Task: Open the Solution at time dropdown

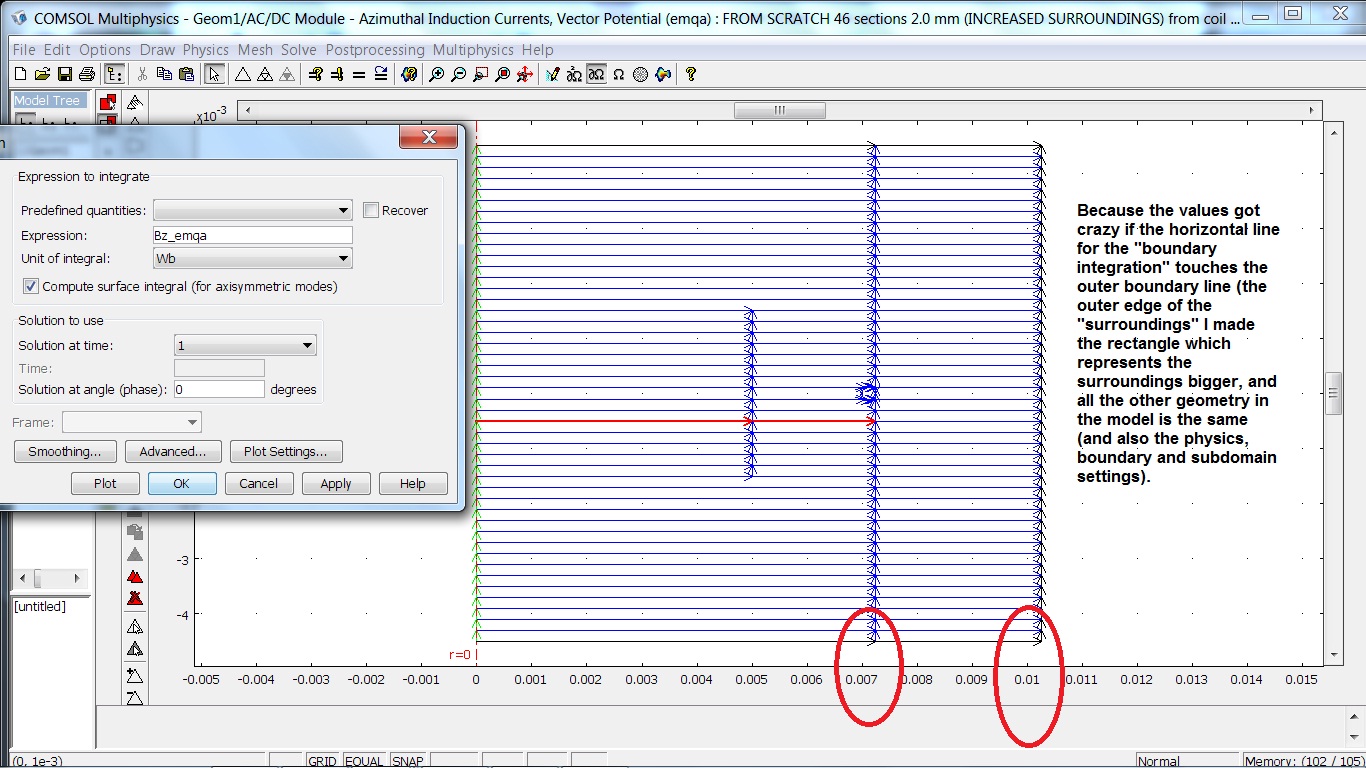Action: pos(245,346)
